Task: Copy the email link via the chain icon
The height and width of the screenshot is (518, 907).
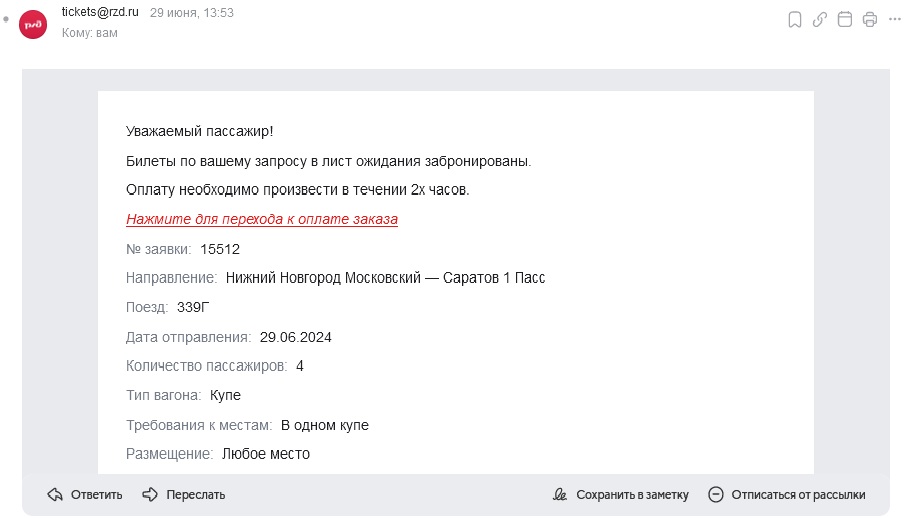Action: click(x=820, y=19)
